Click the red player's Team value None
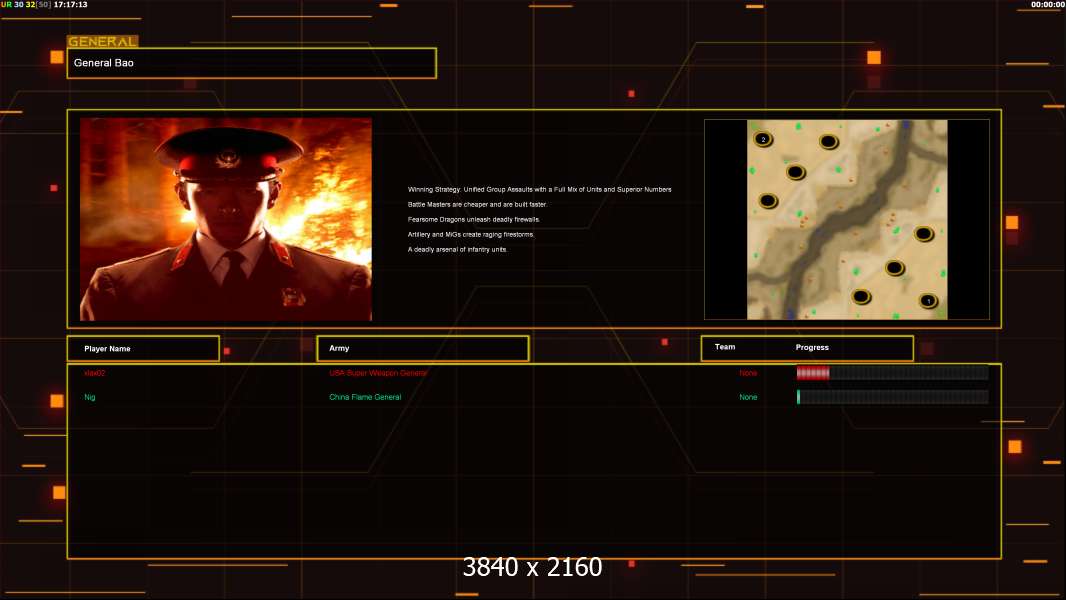Image resolution: width=1066 pixels, height=600 pixels. 748,373
